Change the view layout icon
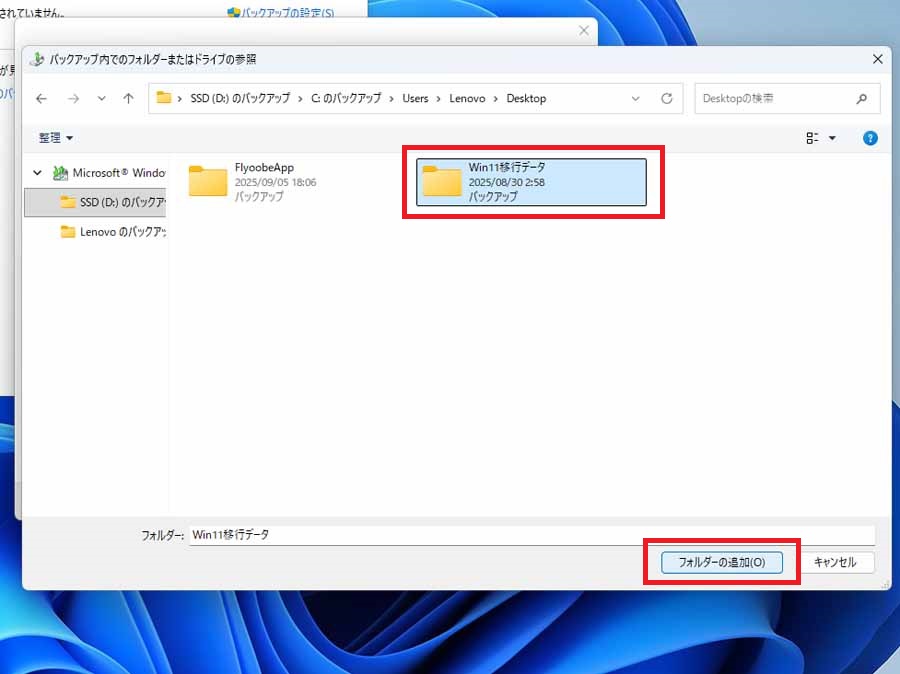Image resolution: width=900 pixels, height=674 pixels. coord(812,138)
